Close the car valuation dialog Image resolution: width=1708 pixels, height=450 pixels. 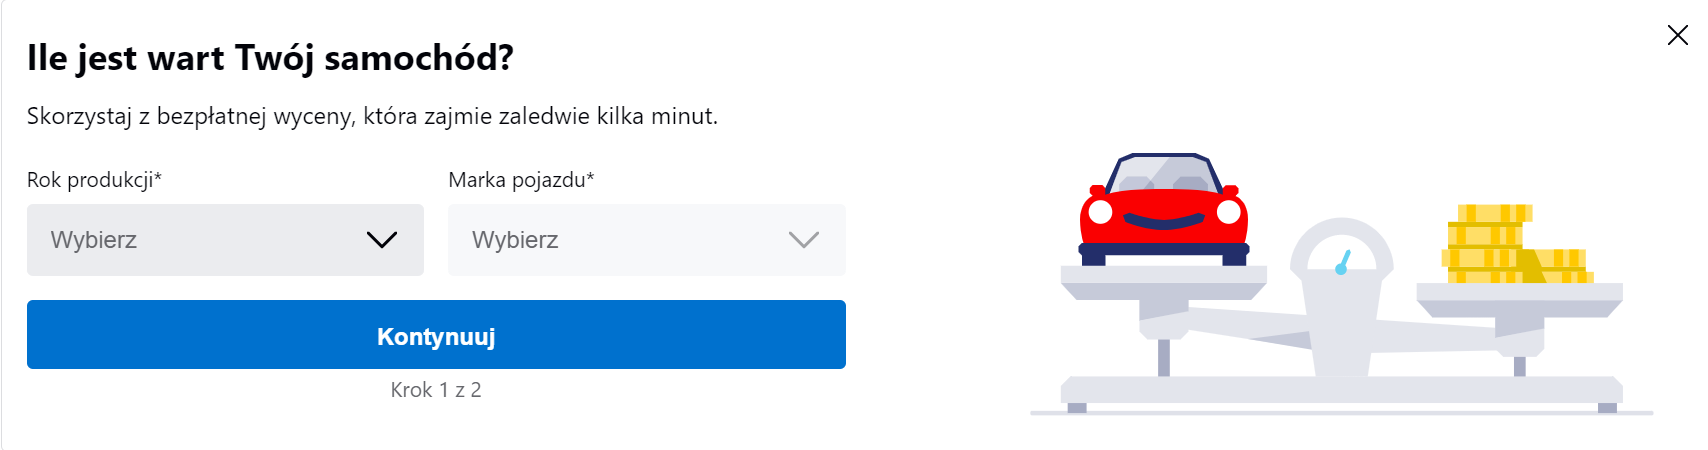[x=1677, y=36]
